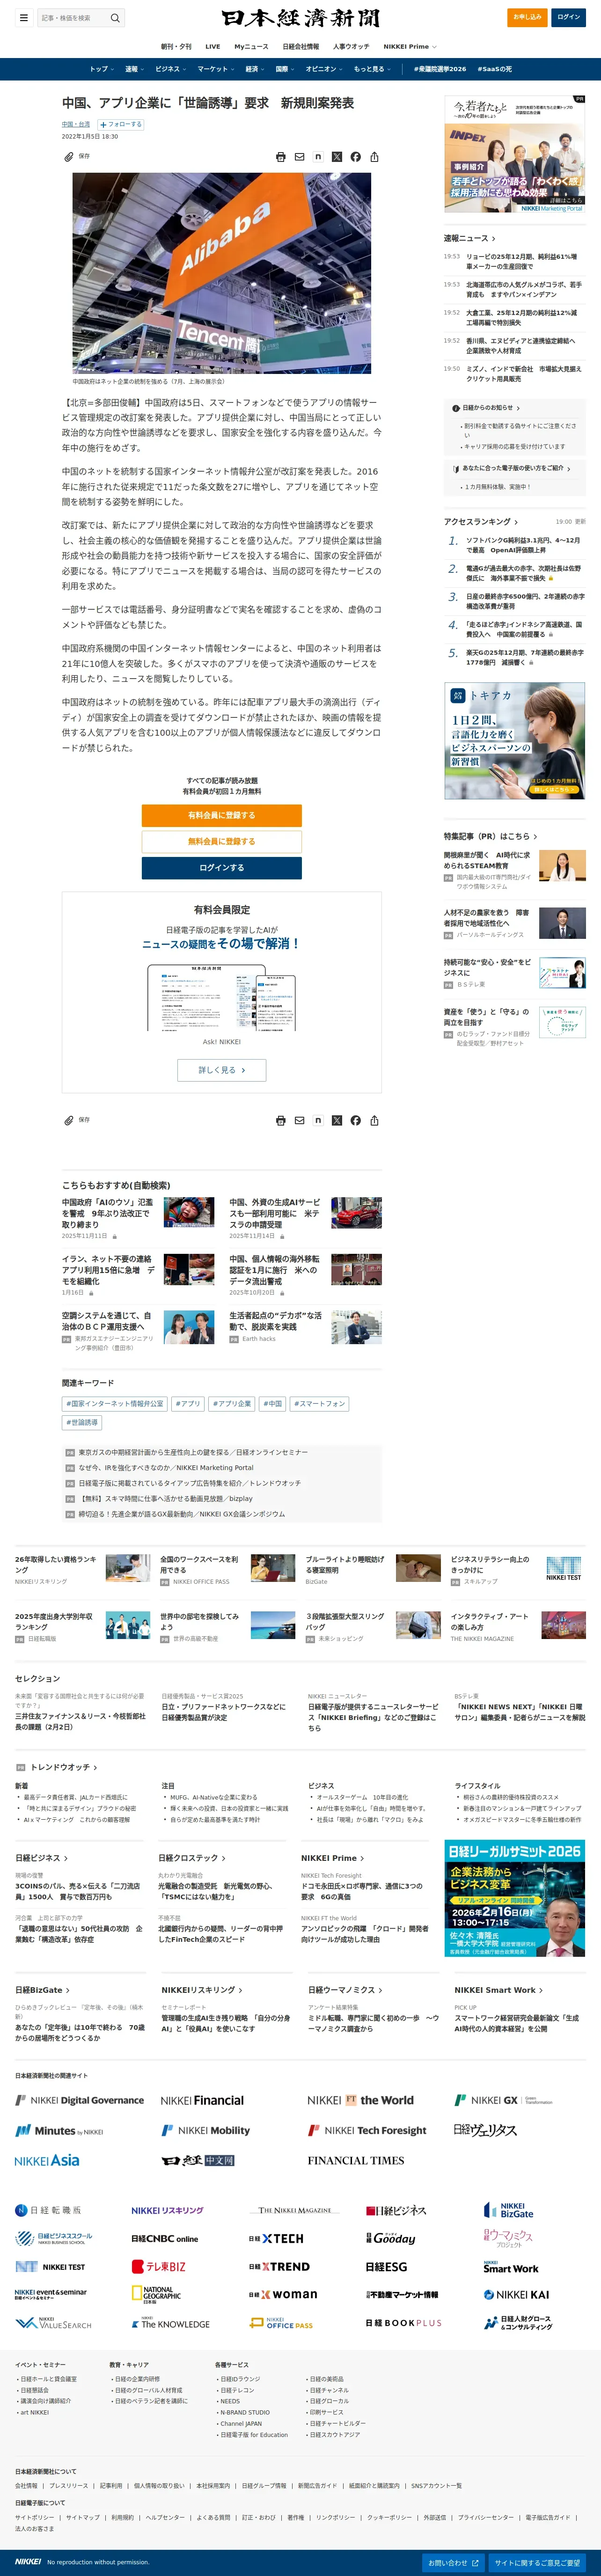Click the #アプリ企業 keyword tag
This screenshot has height=2576, width=601.
point(232,1404)
